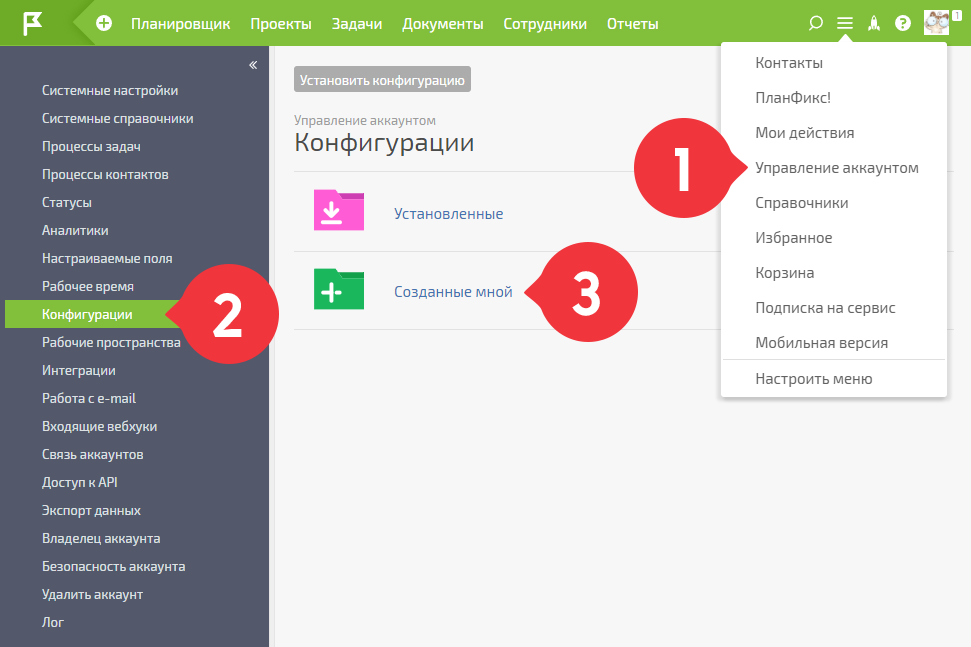Open the Документы menu

(442, 24)
